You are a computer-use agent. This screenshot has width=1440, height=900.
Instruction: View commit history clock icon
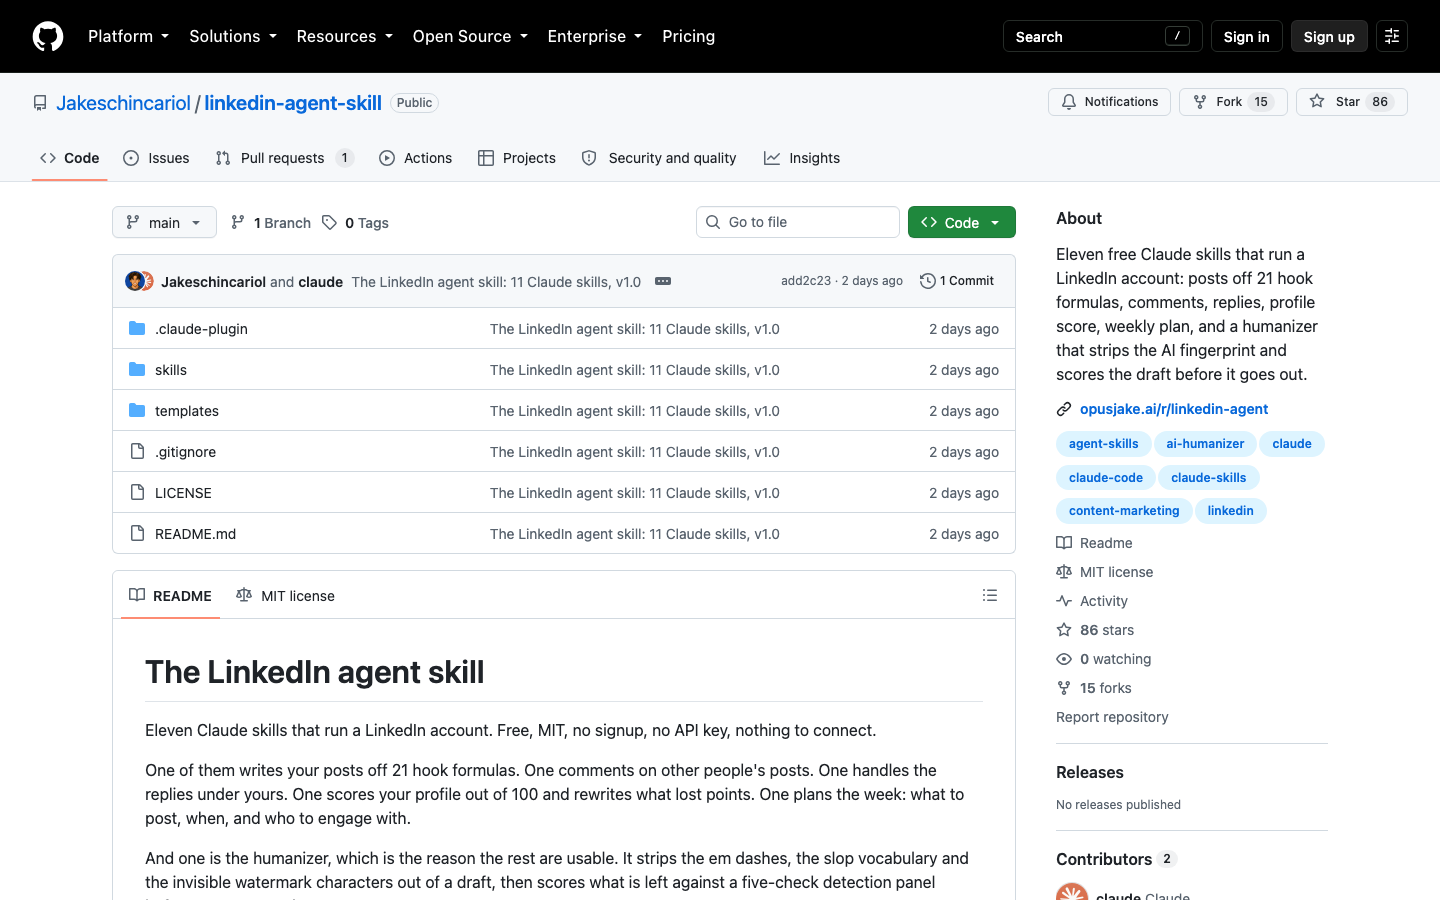[x=928, y=281]
